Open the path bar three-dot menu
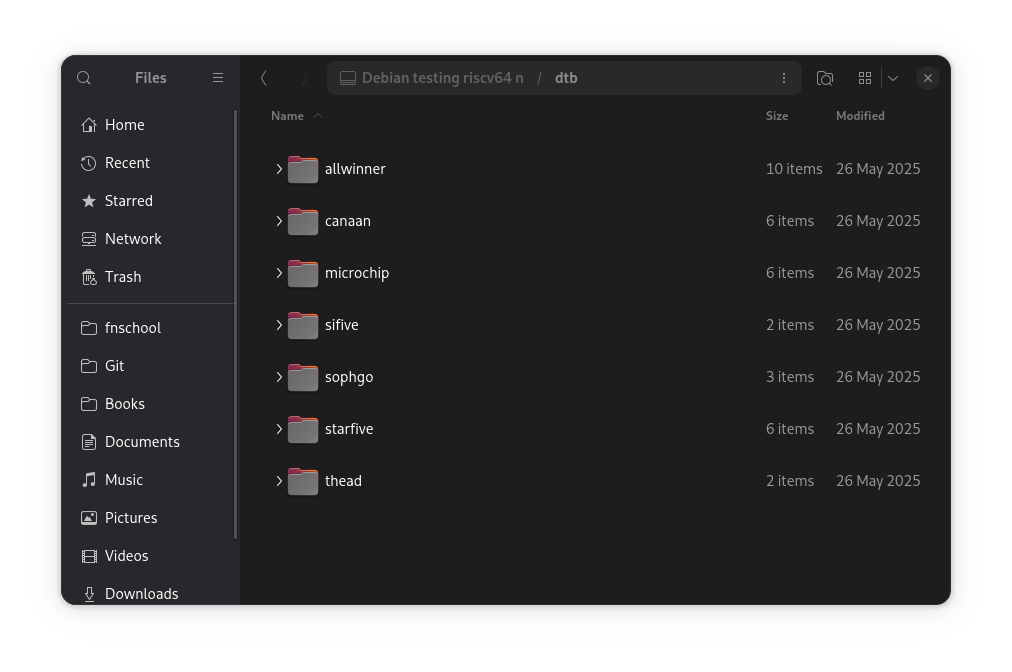This screenshot has width=1012, height=672. click(784, 78)
